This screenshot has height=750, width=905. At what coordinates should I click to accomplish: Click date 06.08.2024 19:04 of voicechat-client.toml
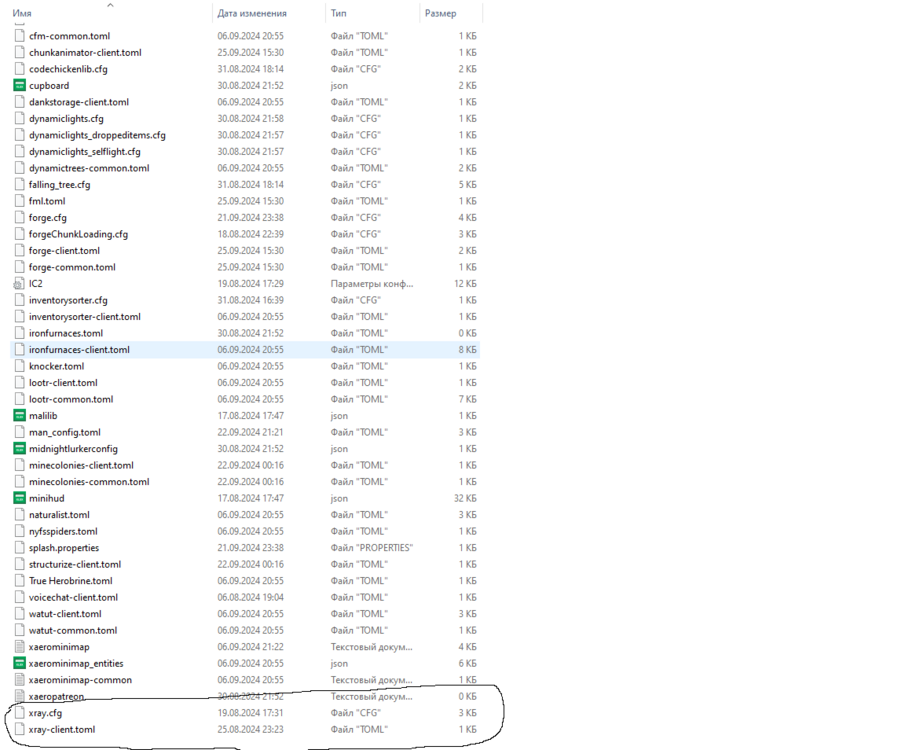[250, 598]
